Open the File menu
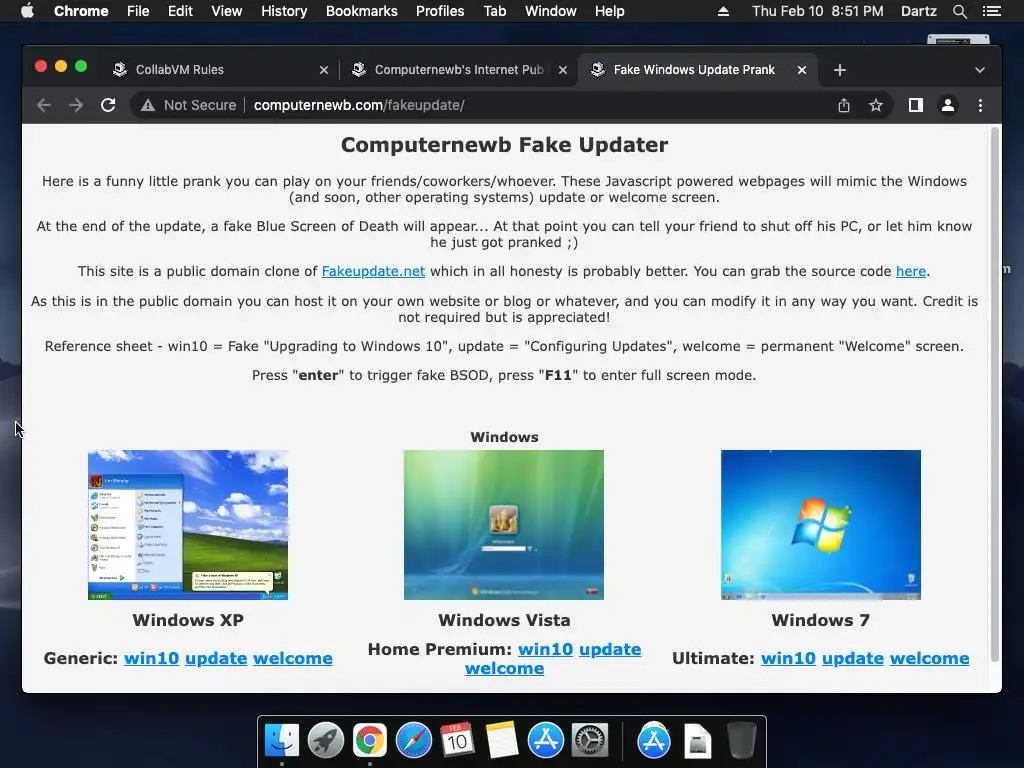This screenshot has width=1024, height=768. pos(138,11)
